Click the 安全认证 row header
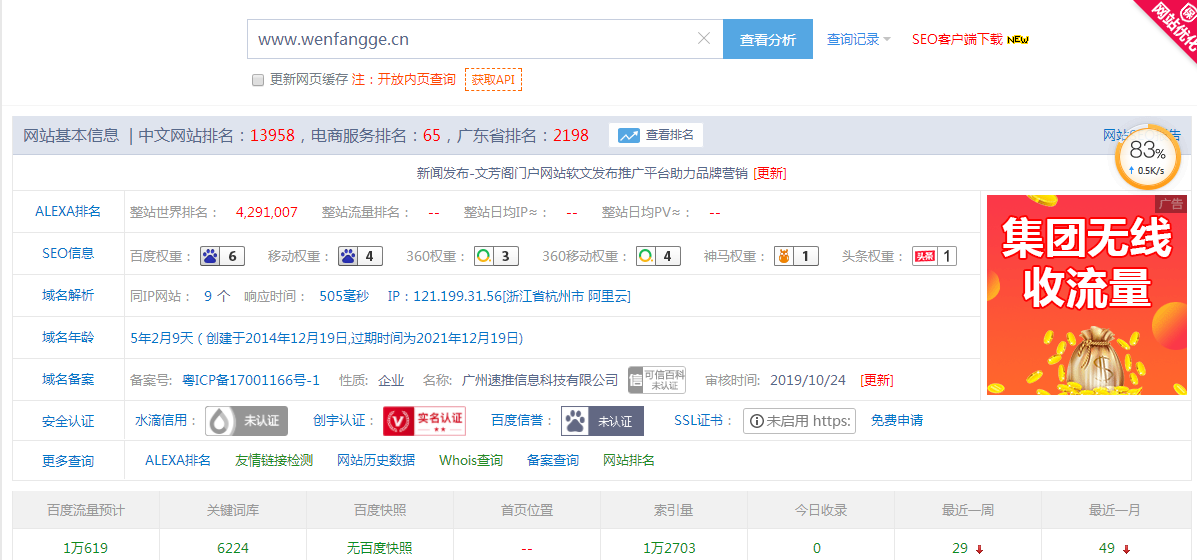Viewport: 1197px width, 560px height. [x=68, y=421]
